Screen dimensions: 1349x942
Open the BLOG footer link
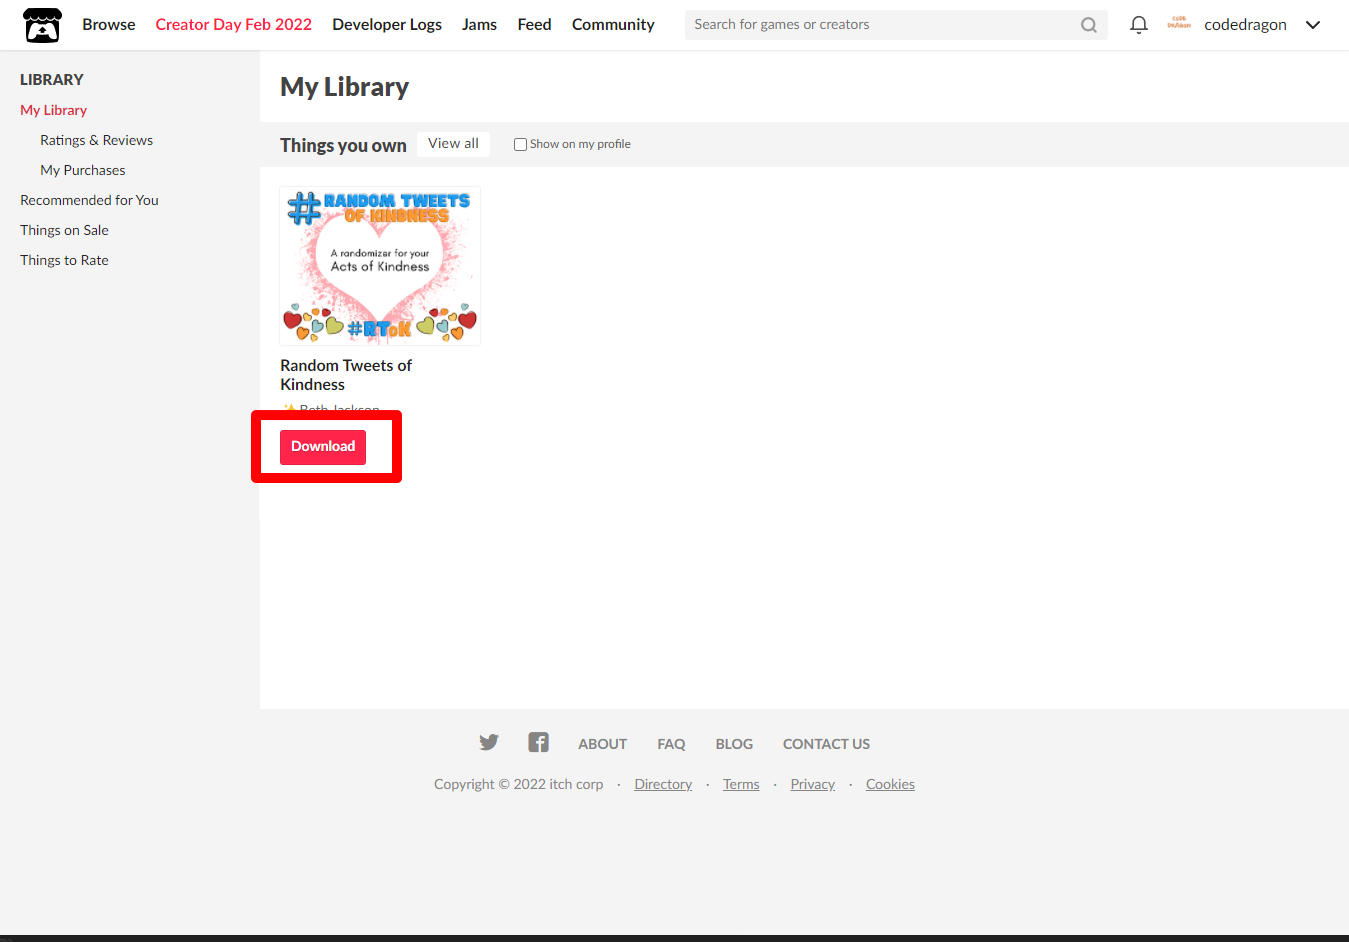pos(734,744)
